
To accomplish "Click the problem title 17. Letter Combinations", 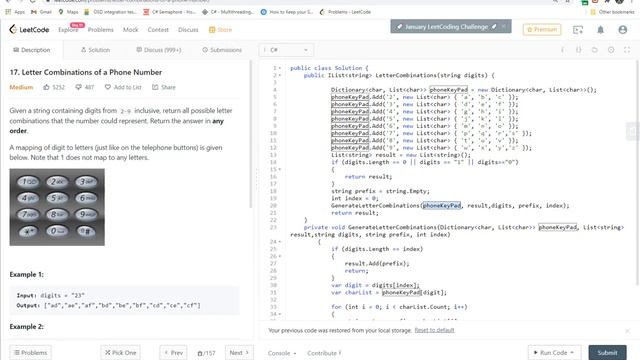I will 86,72.
